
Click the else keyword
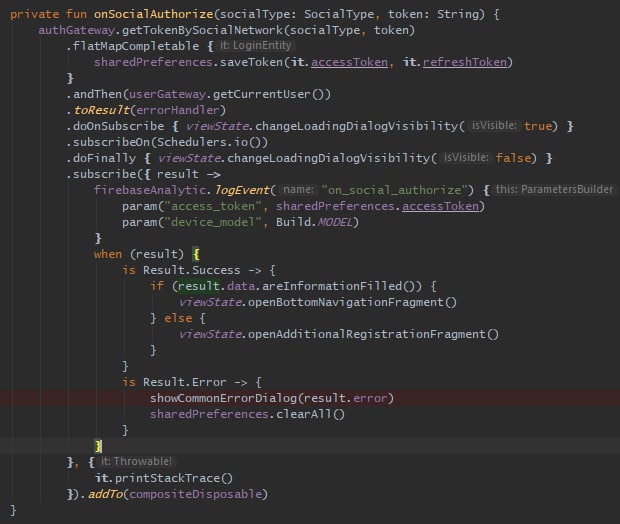[178, 318]
